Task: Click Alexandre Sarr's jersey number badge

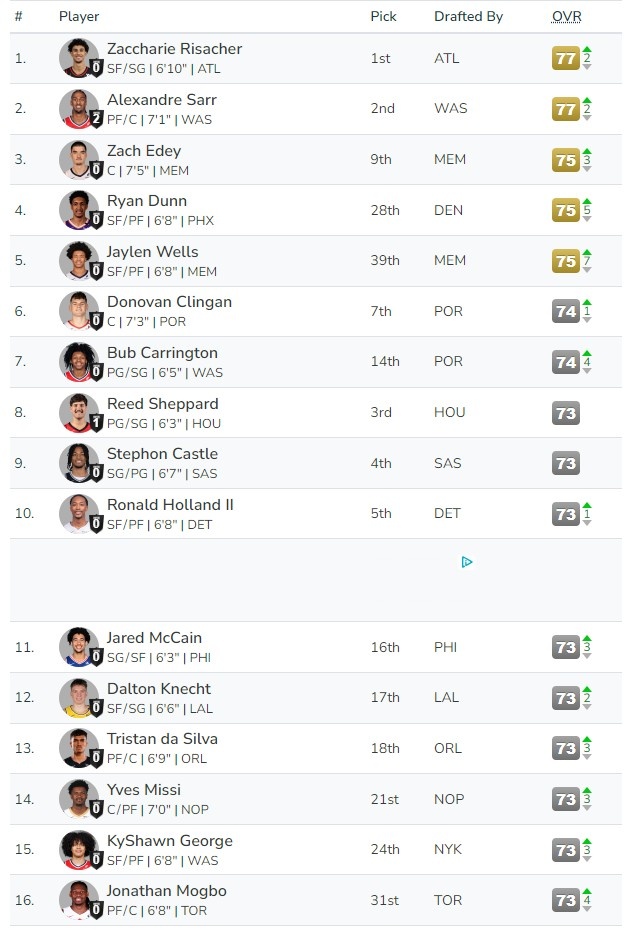Action: point(96,119)
